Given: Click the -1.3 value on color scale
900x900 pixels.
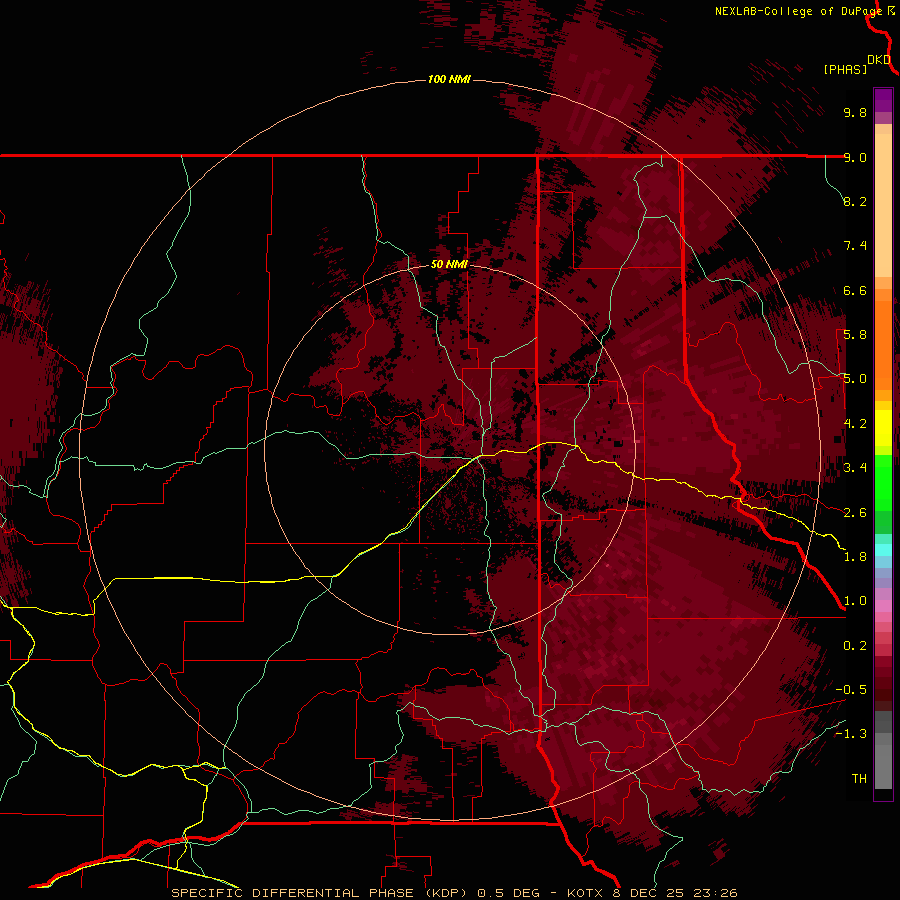Looking at the screenshot, I should [x=851, y=734].
